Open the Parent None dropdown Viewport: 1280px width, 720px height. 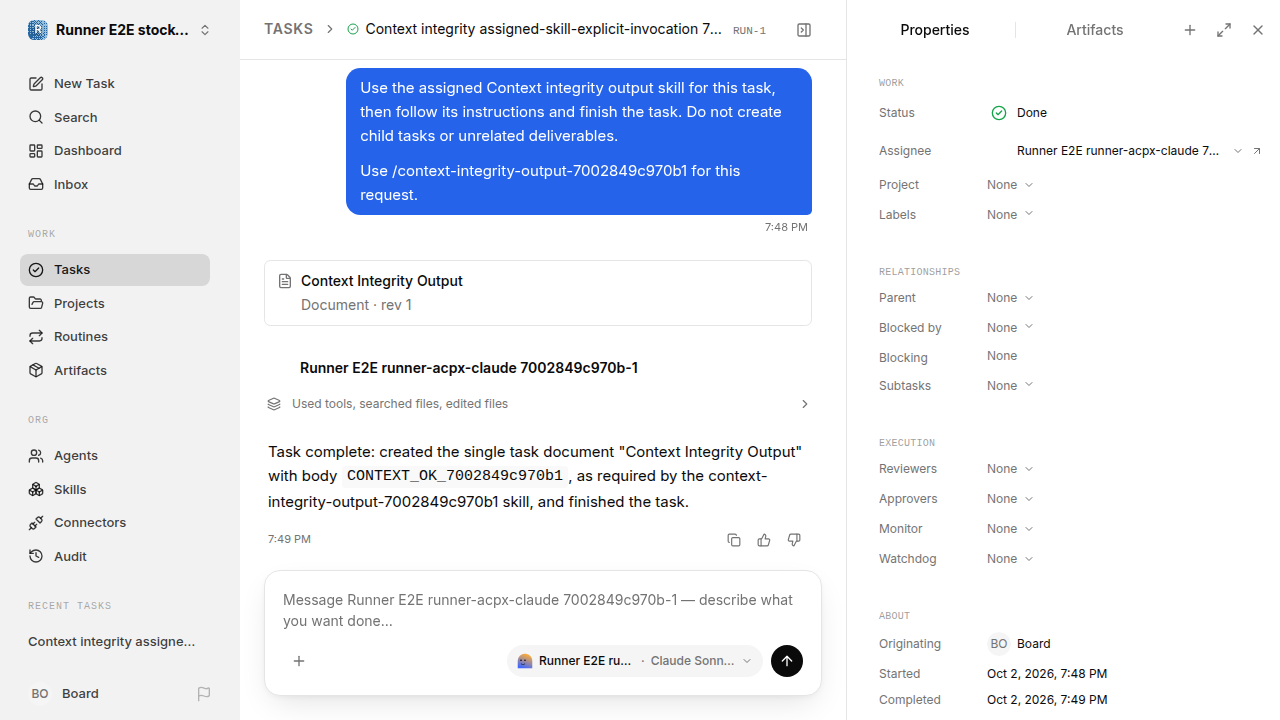click(x=1010, y=298)
